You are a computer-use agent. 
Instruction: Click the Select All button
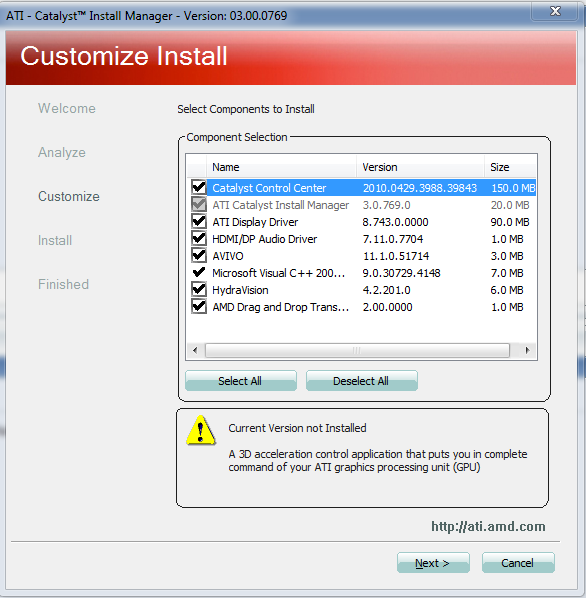pos(241,381)
